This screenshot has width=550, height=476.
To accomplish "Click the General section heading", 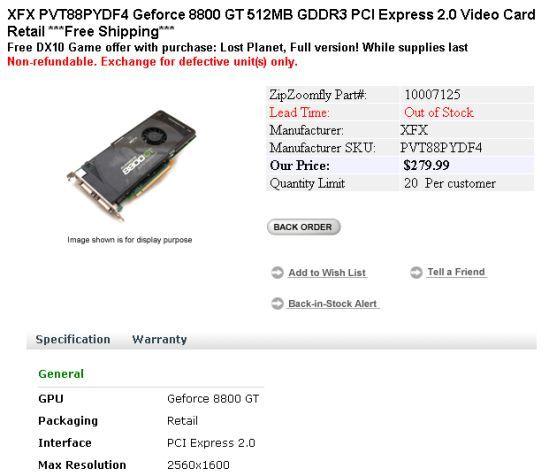I will 61,374.
